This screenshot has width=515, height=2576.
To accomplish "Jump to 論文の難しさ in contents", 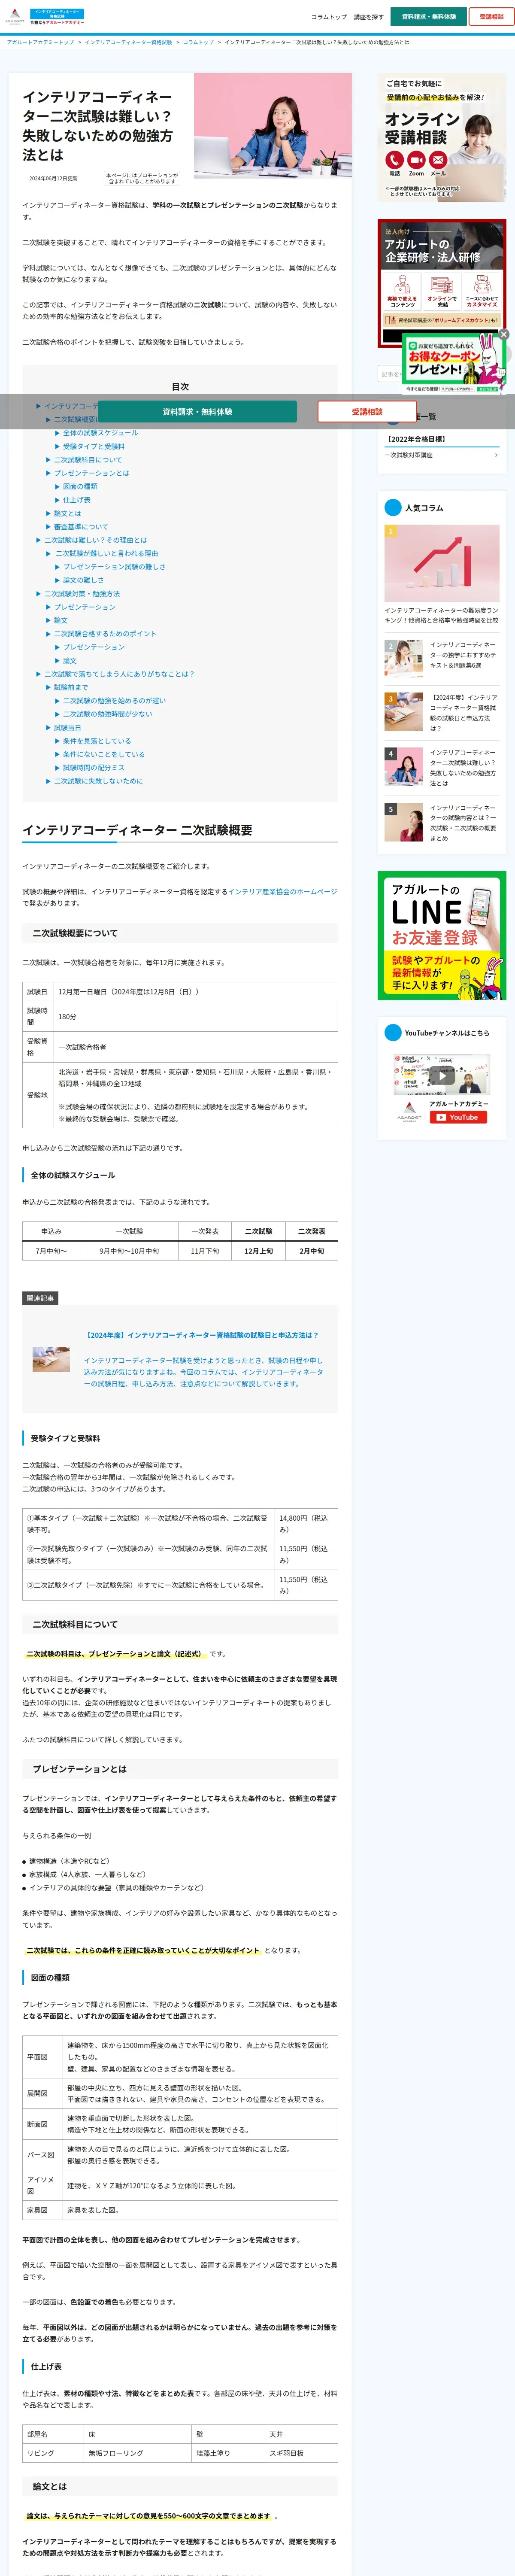I will (83, 580).
